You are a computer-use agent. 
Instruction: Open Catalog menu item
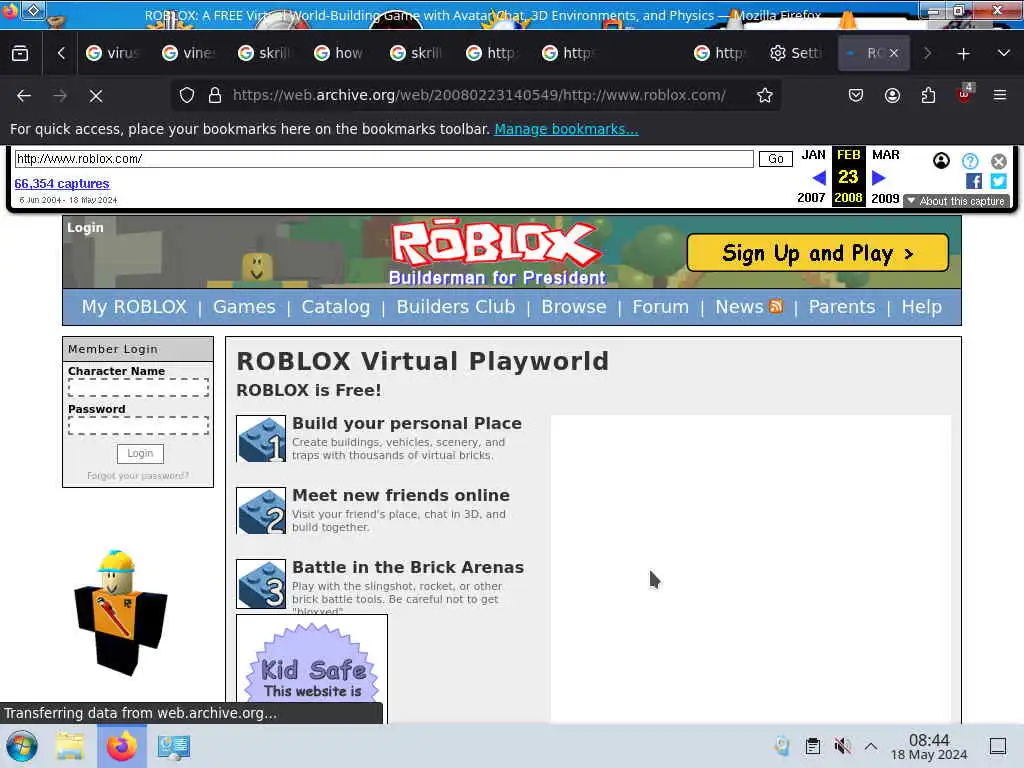coord(336,307)
